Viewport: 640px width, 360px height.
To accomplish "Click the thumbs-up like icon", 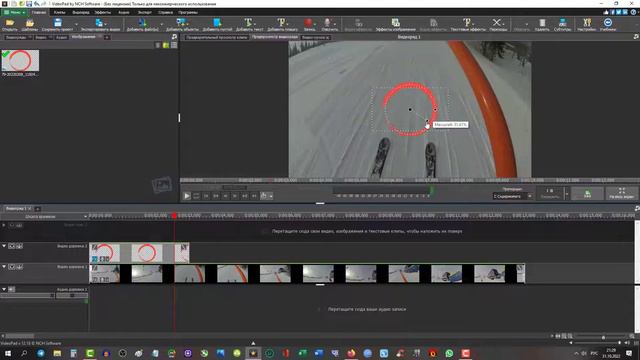I will coord(605,12).
